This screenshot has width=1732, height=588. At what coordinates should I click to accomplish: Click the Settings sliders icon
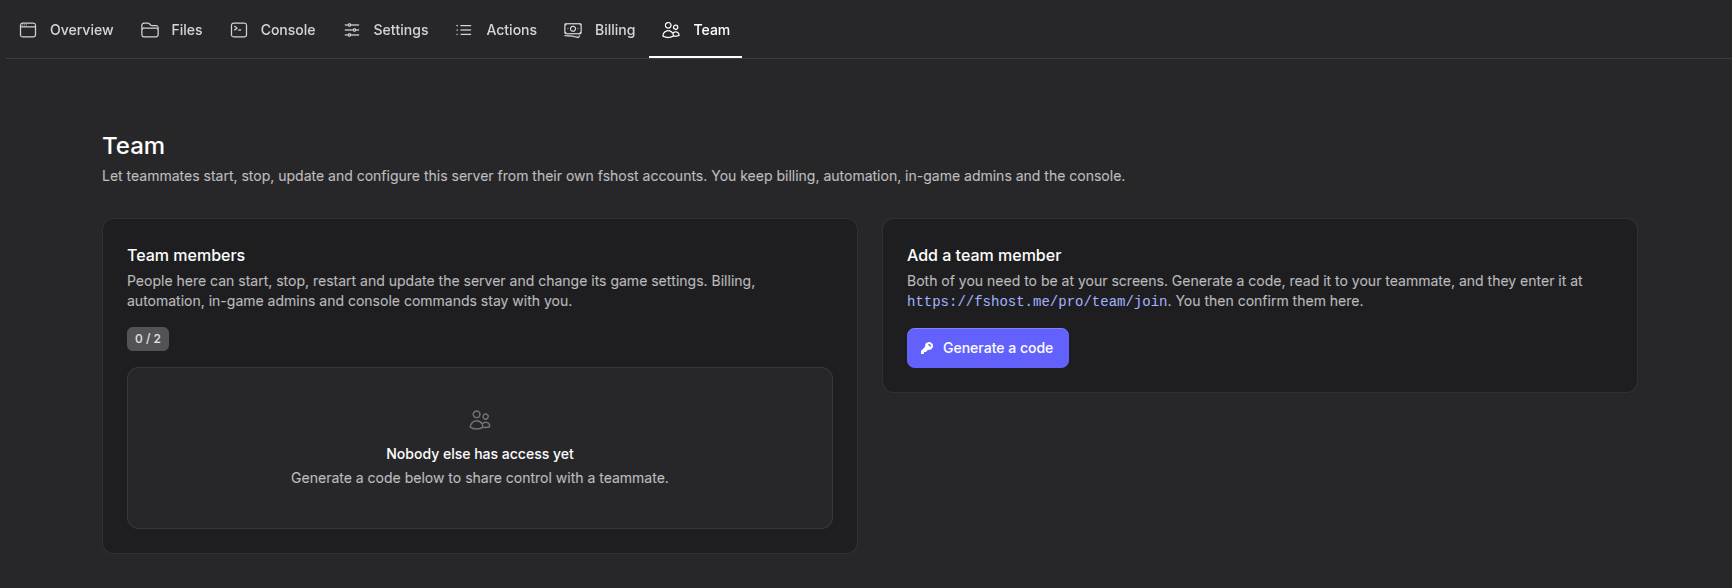pos(352,30)
